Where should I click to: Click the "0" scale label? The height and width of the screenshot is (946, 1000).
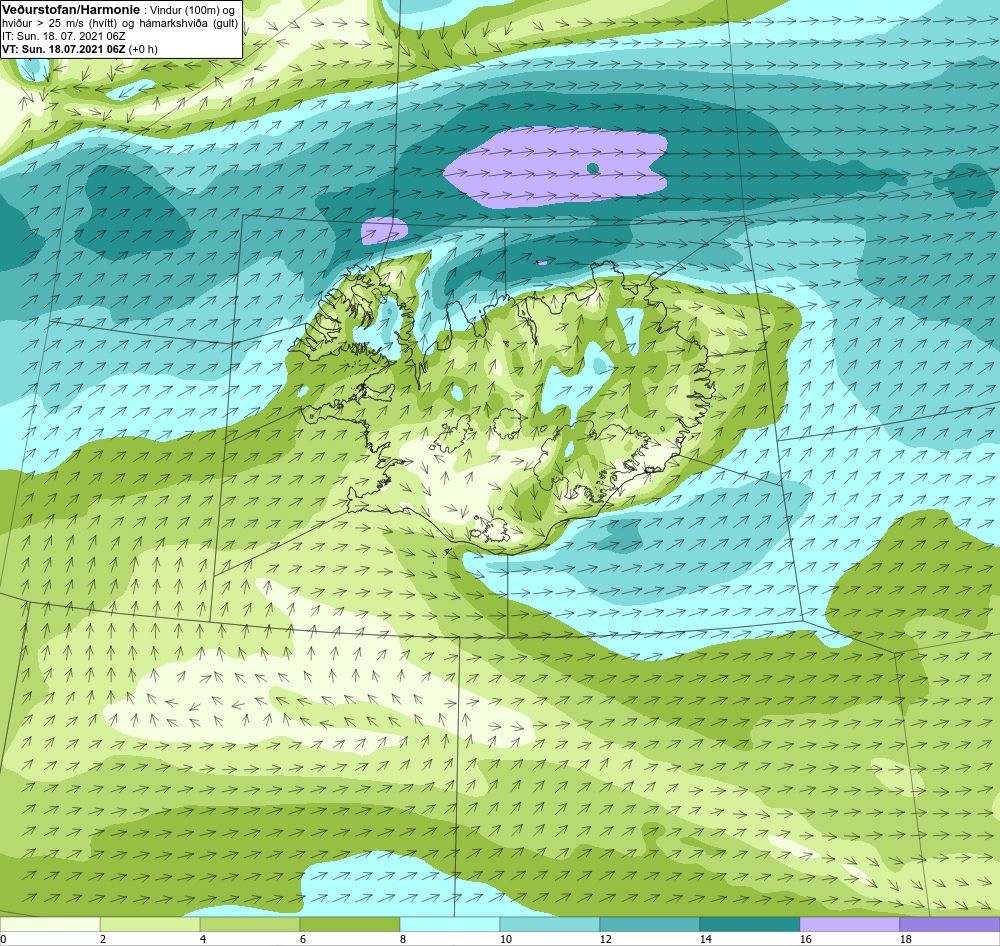[x=3, y=939]
